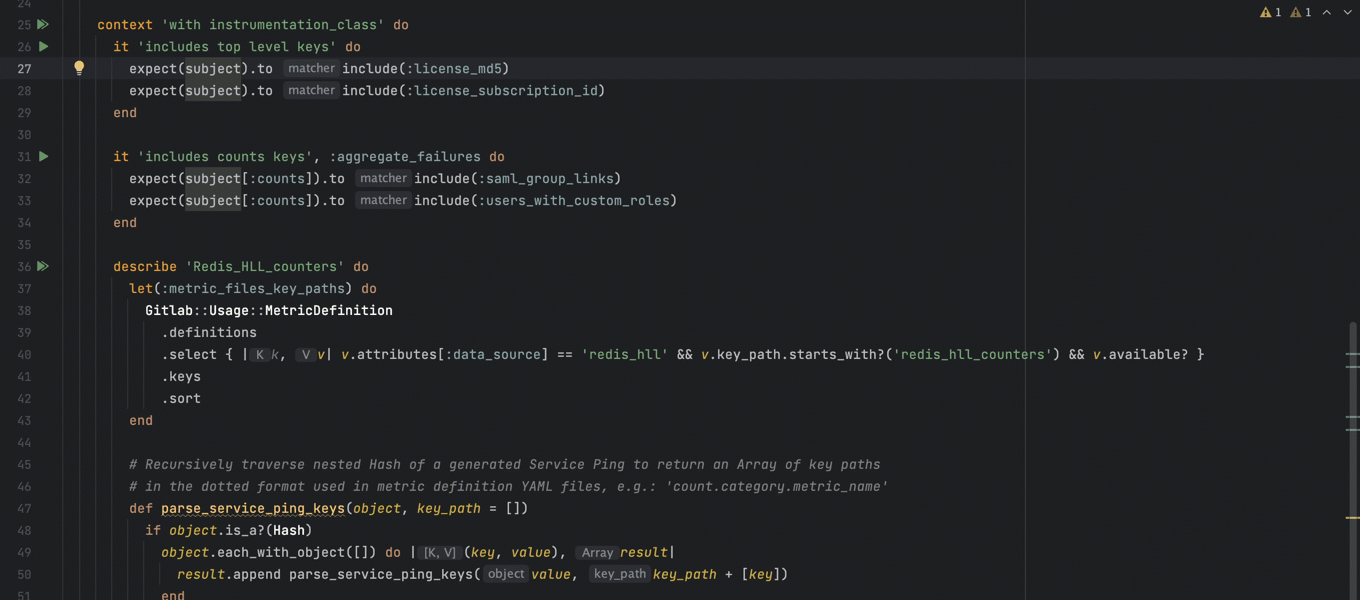Click the Array inlay hint before result

point(597,553)
